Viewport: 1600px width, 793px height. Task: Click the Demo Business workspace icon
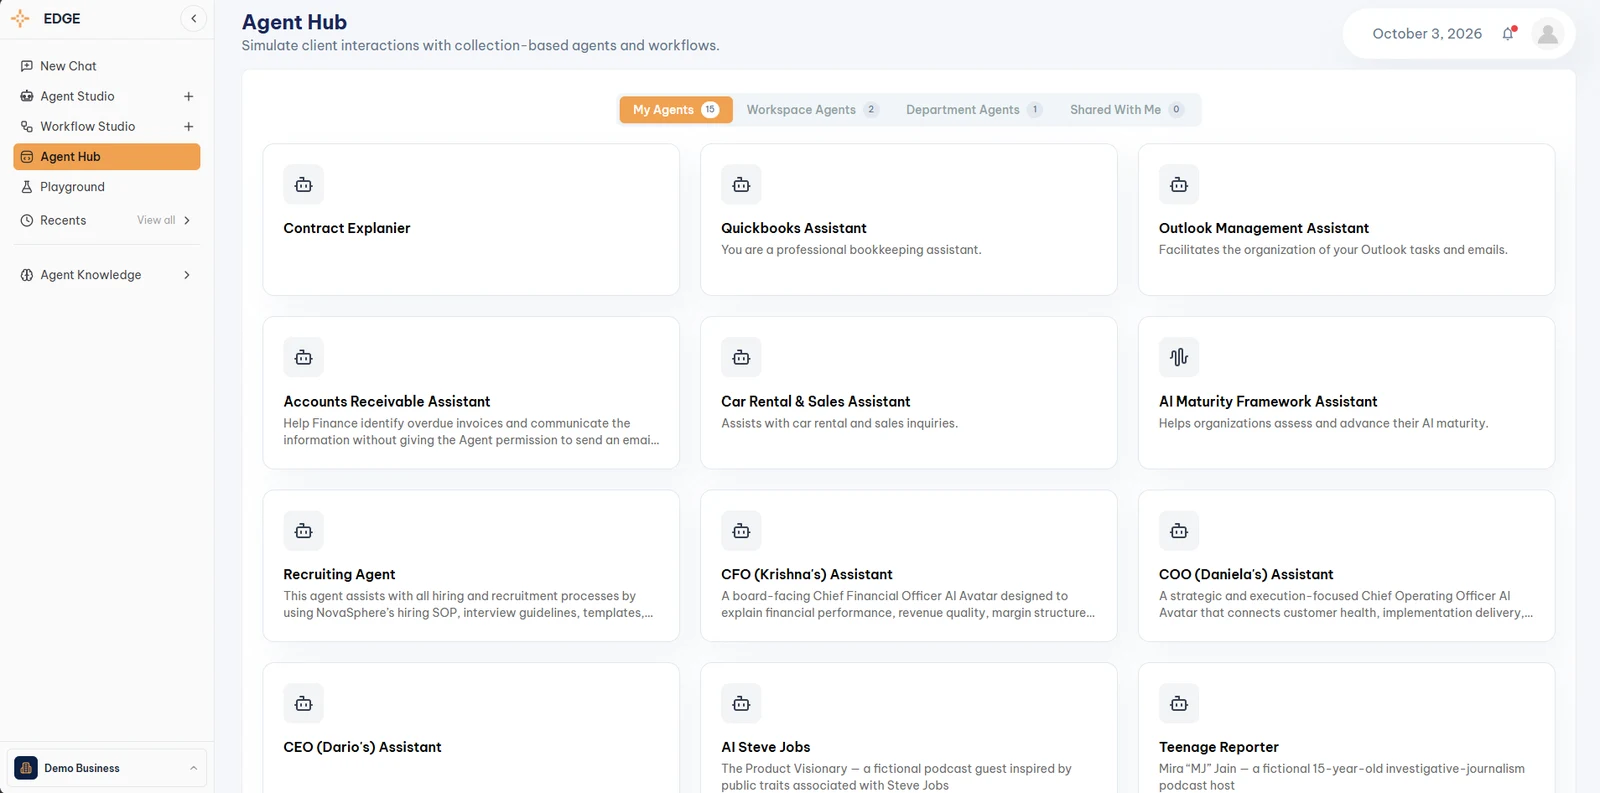[x=26, y=768]
